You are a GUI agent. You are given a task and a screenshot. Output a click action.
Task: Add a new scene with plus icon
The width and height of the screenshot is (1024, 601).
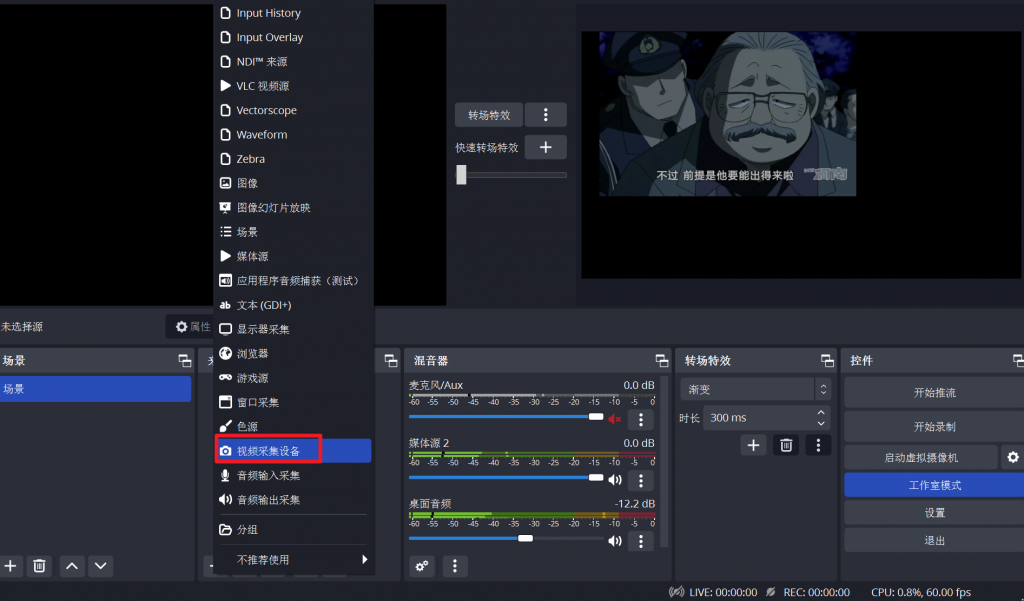click(x=10, y=566)
